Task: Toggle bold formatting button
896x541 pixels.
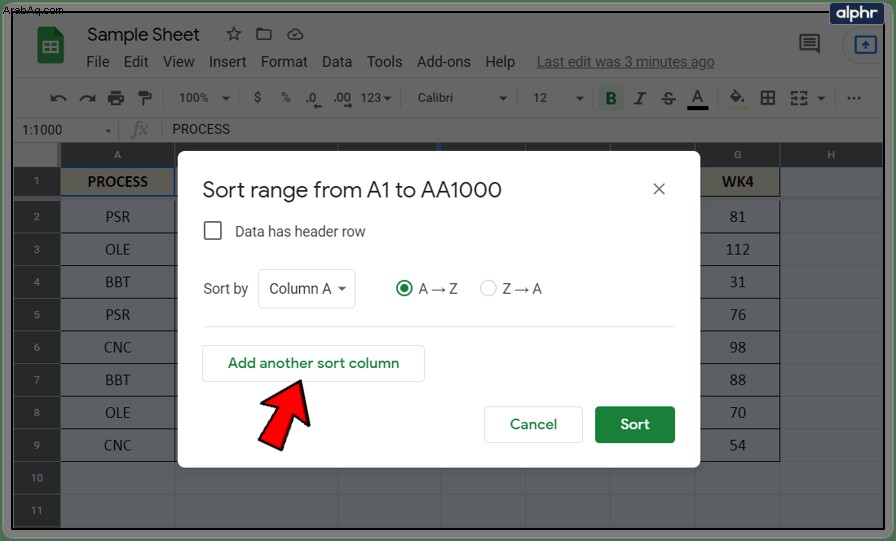Action: click(610, 98)
